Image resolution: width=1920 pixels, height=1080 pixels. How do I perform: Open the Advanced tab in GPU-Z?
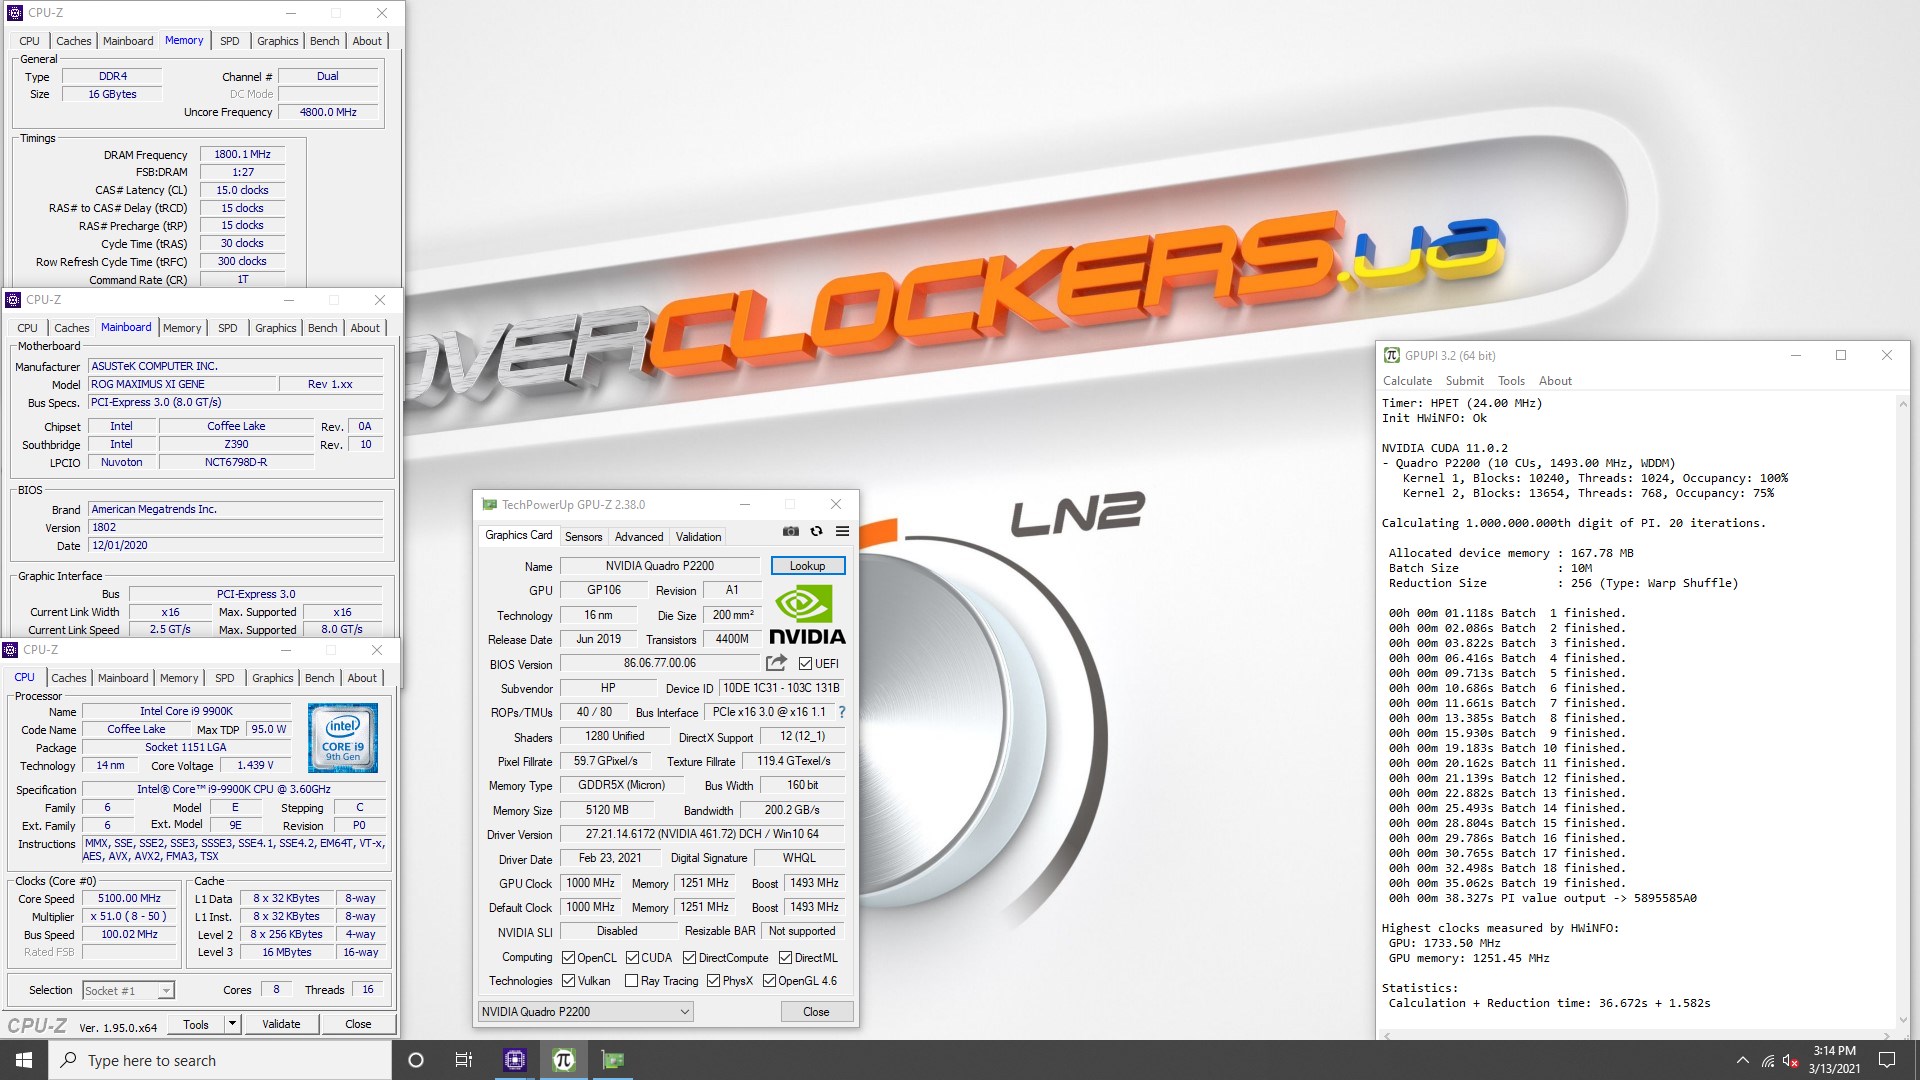(639, 537)
